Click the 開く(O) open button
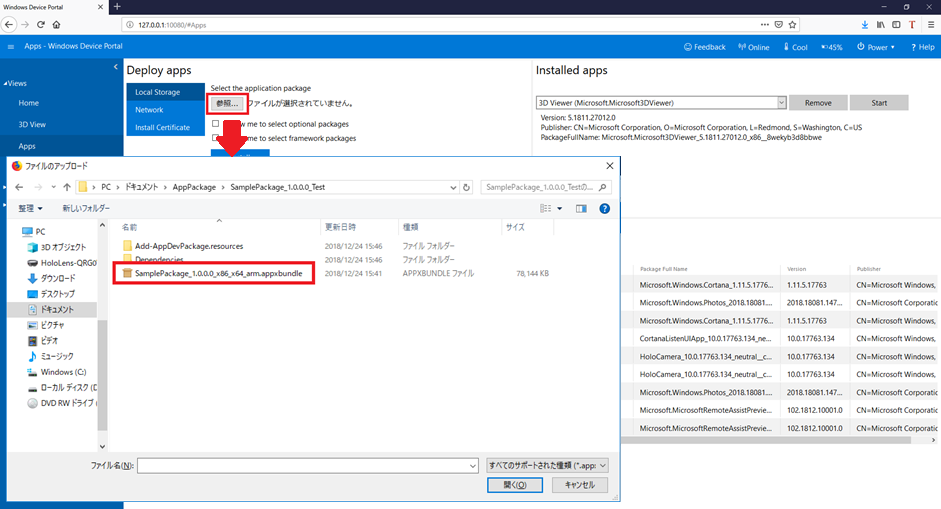Image resolution: width=941 pixels, height=509 pixels. (514, 485)
